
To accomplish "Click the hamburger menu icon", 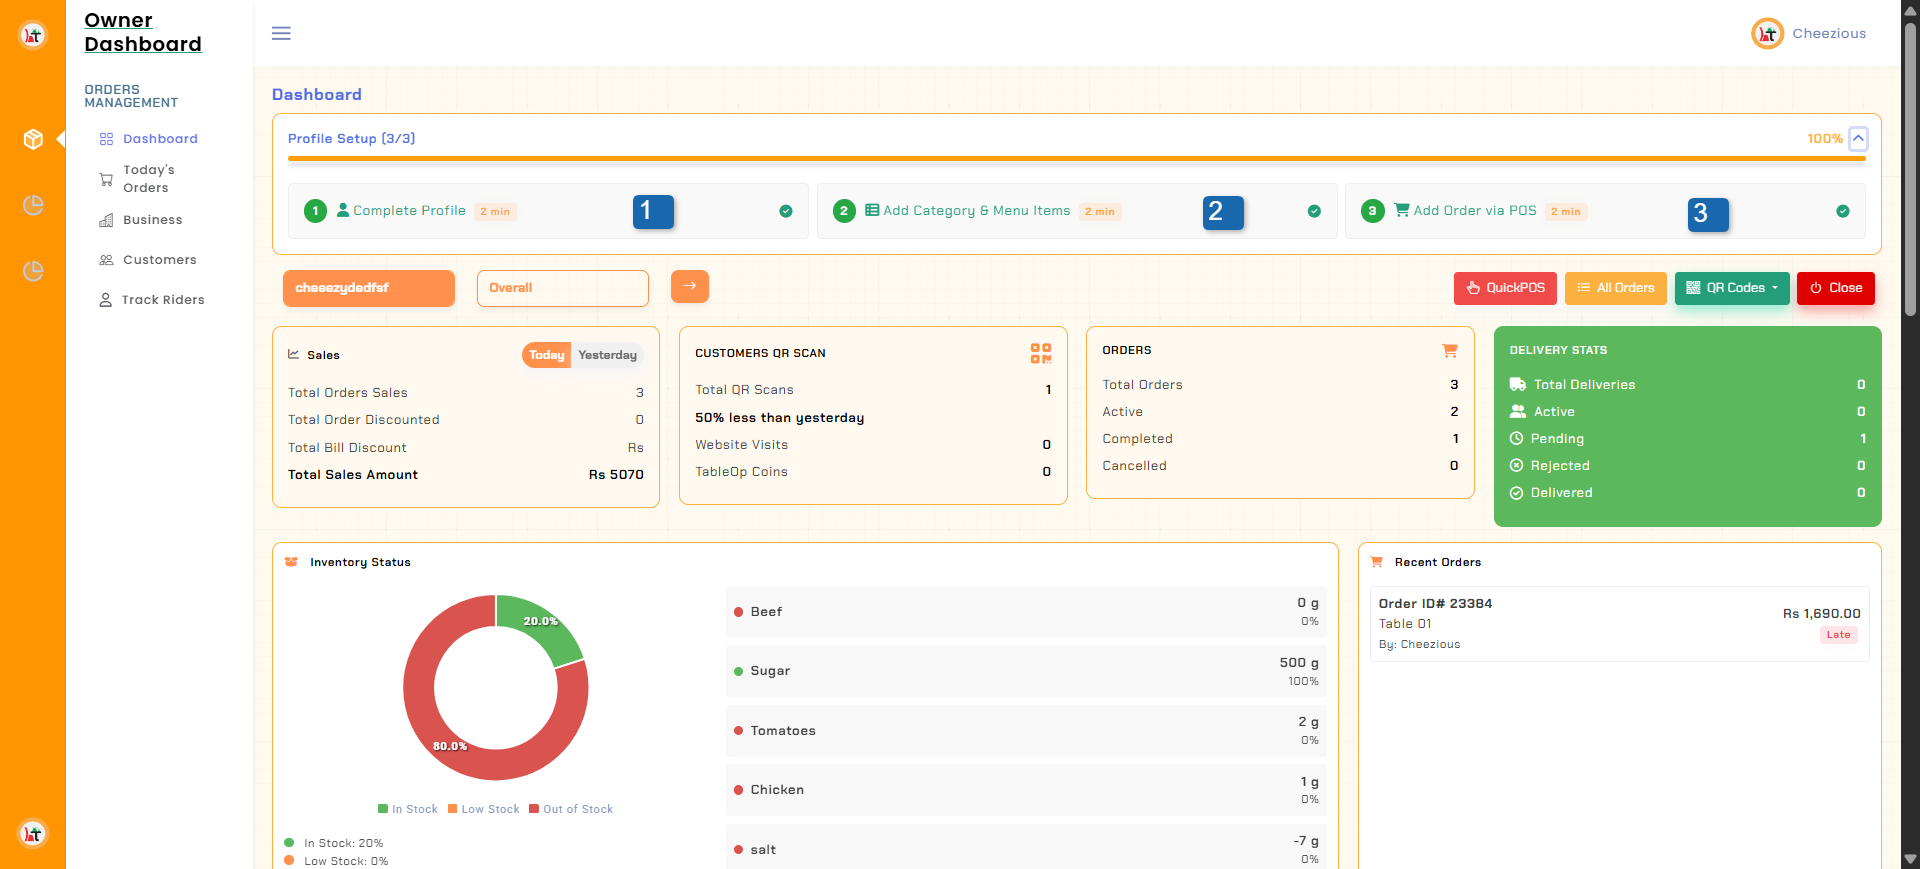I will (281, 33).
